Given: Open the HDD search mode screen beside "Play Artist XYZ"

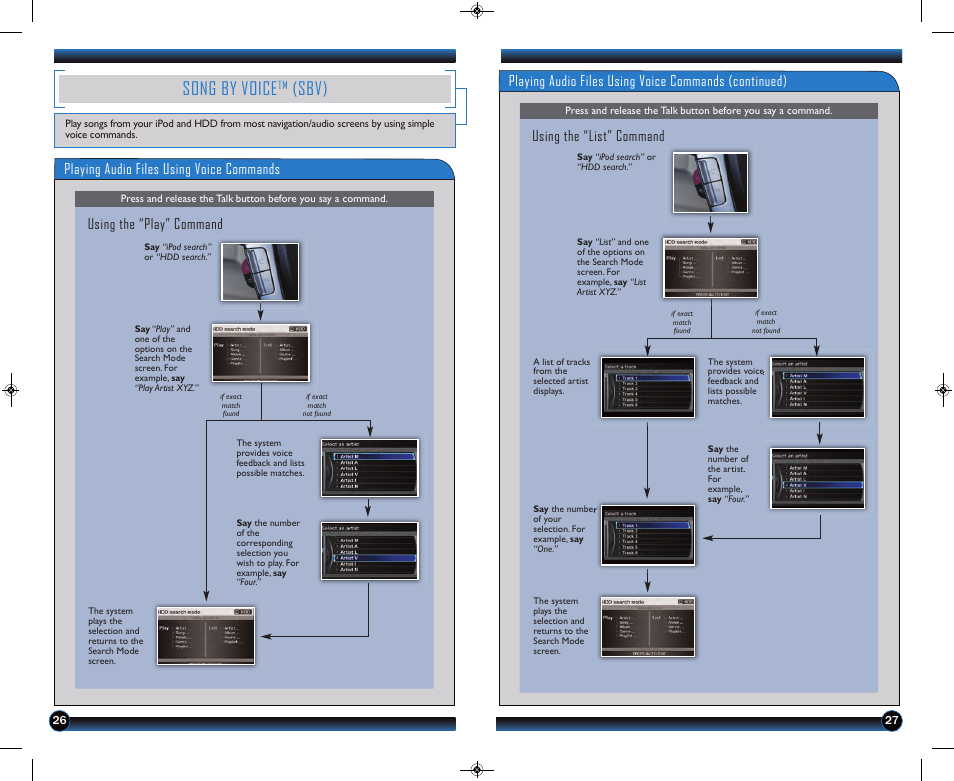Looking at the screenshot, I should click(260, 353).
